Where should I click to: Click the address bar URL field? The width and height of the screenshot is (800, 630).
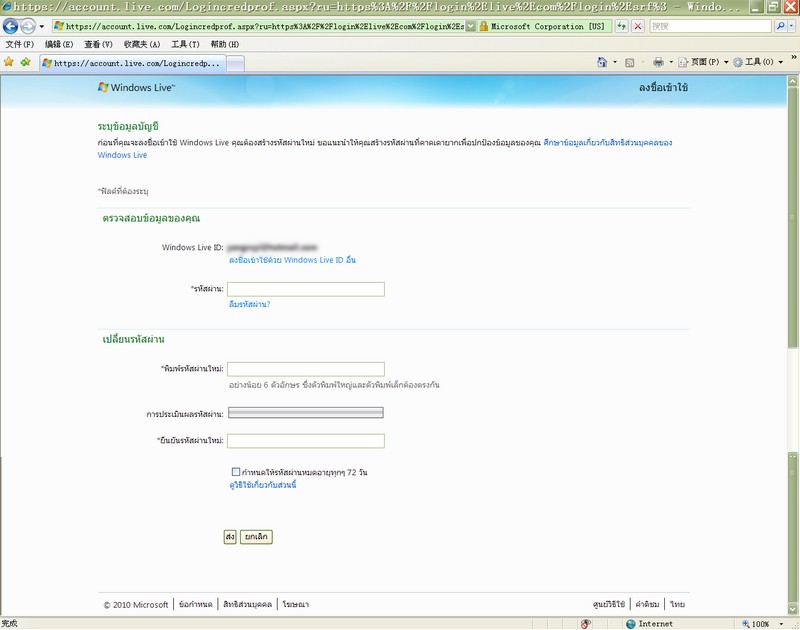[x=259, y=26]
